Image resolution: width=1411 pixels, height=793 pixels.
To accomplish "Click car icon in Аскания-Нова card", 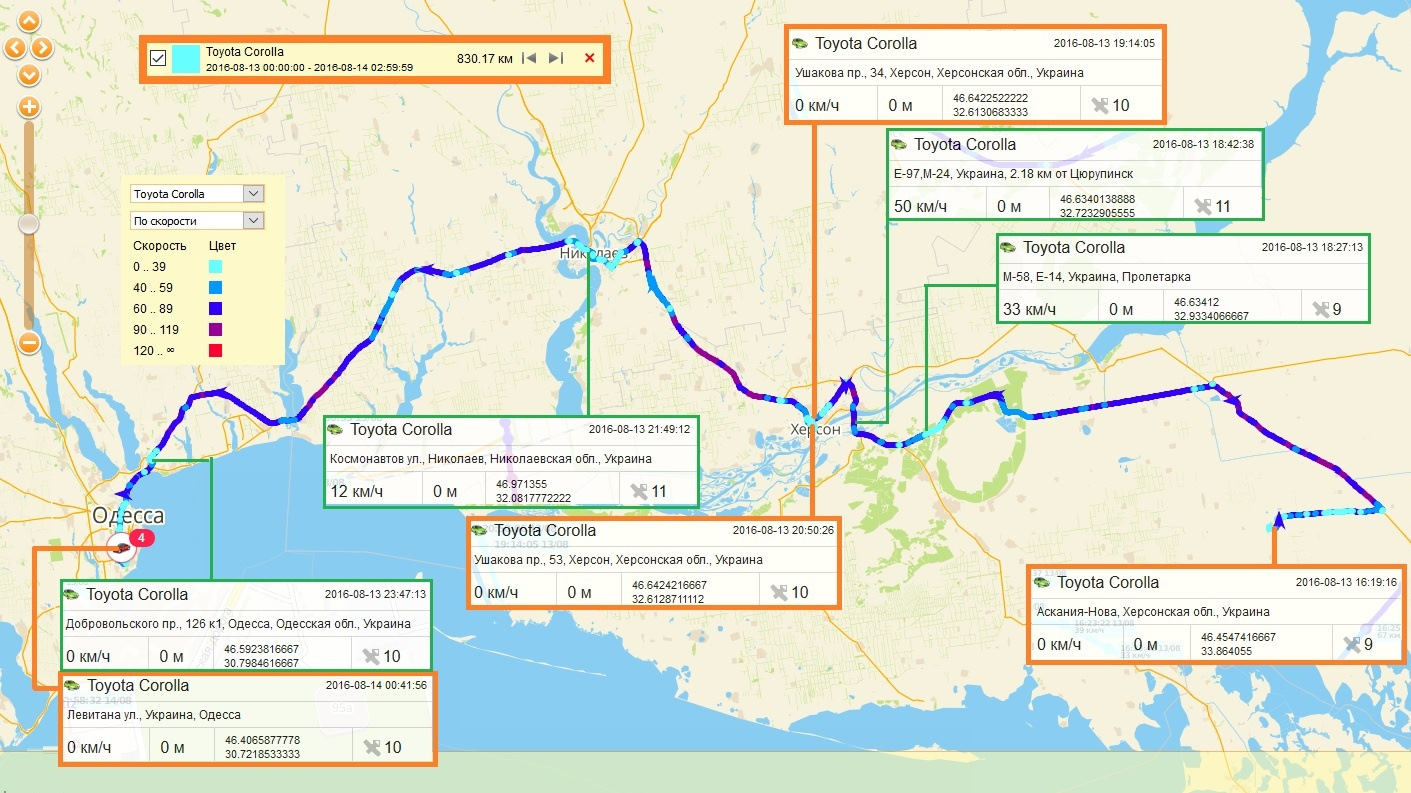I will (1042, 582).
